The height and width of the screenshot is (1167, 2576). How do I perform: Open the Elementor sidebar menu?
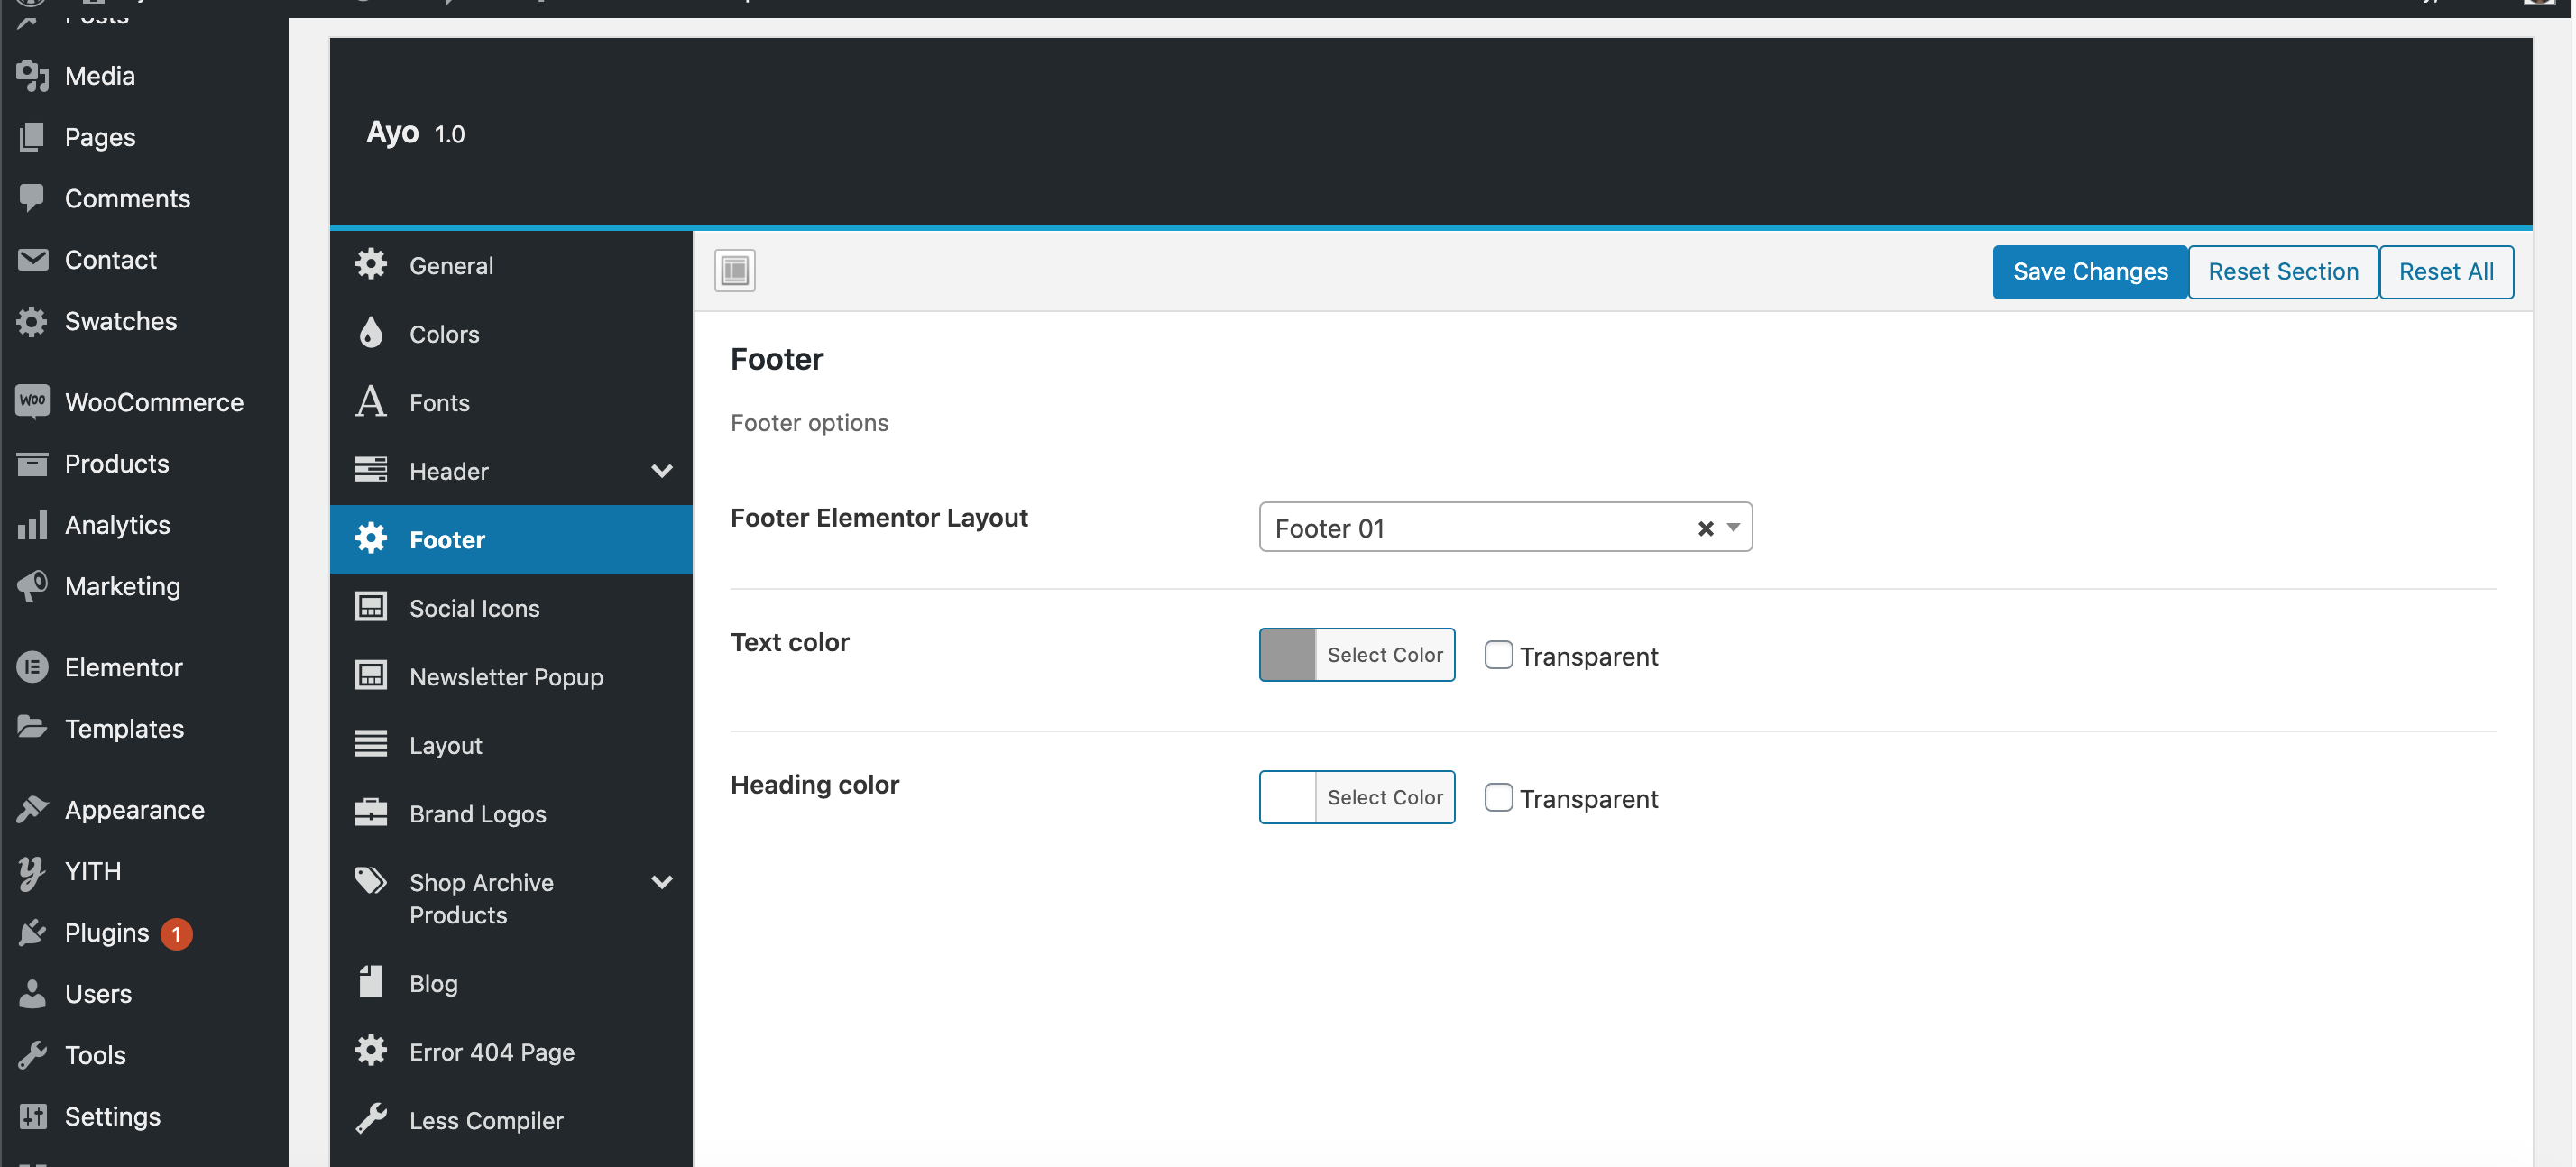tap(123, 667)
